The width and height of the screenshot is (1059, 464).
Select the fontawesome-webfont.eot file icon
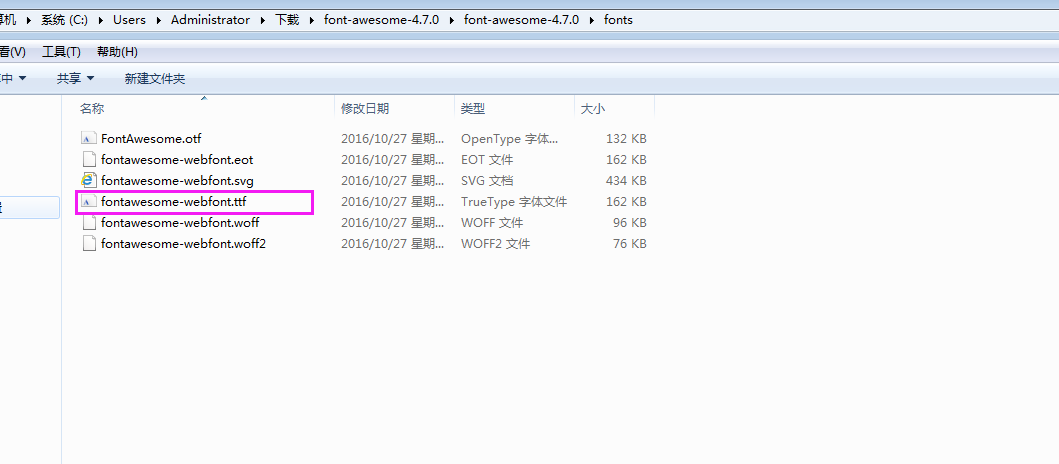coord(88,159)
